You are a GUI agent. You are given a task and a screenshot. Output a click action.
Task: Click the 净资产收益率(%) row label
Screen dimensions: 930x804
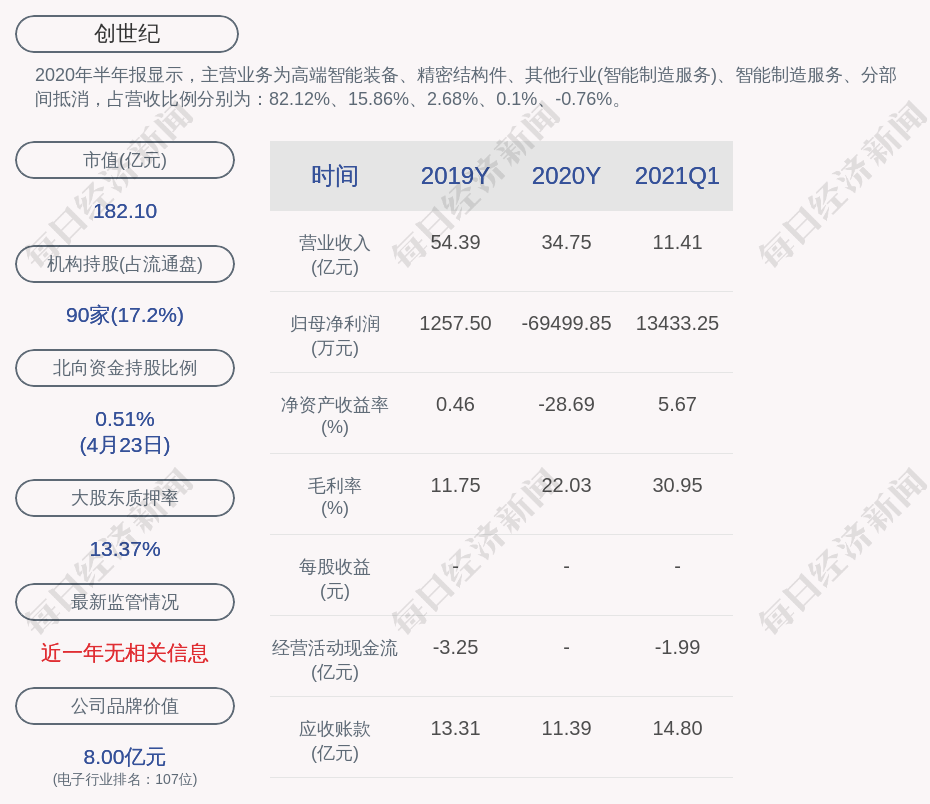[335, 416]
